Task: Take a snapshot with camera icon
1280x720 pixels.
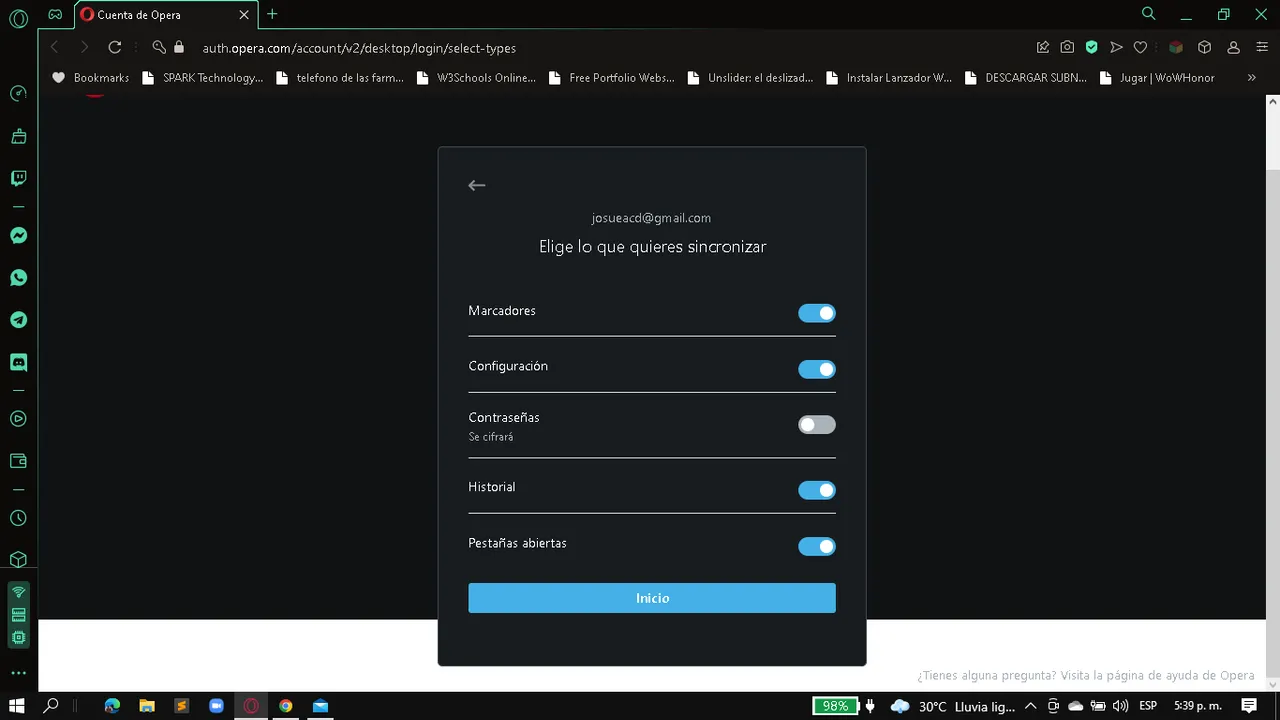Action: 1067,47
